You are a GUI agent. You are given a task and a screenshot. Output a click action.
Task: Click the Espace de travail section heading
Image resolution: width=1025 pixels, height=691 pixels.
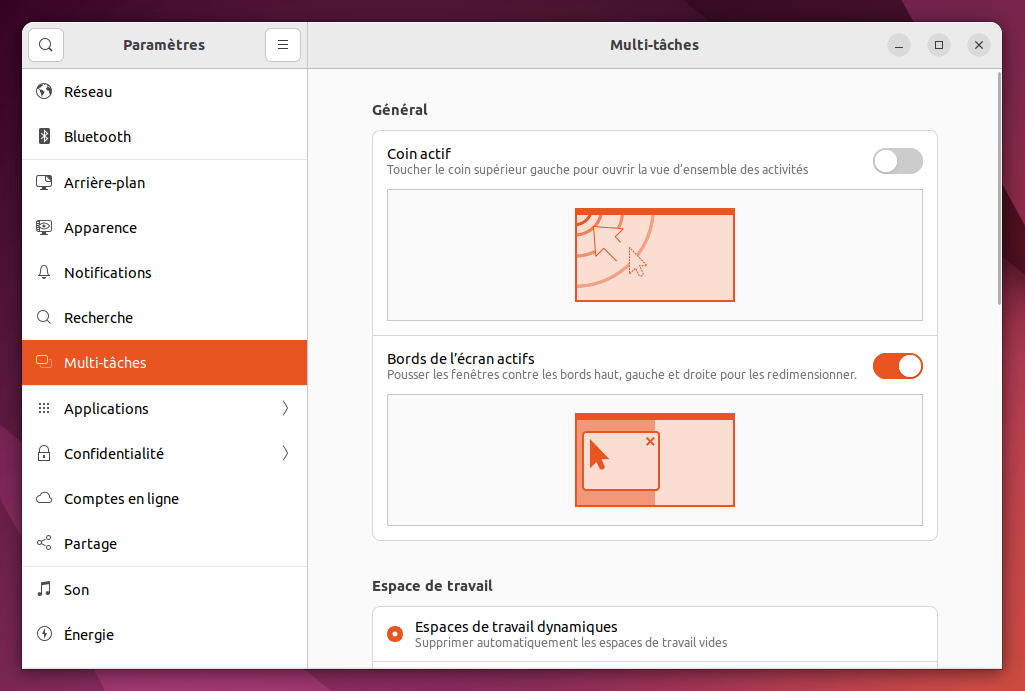tap(432, 586)
